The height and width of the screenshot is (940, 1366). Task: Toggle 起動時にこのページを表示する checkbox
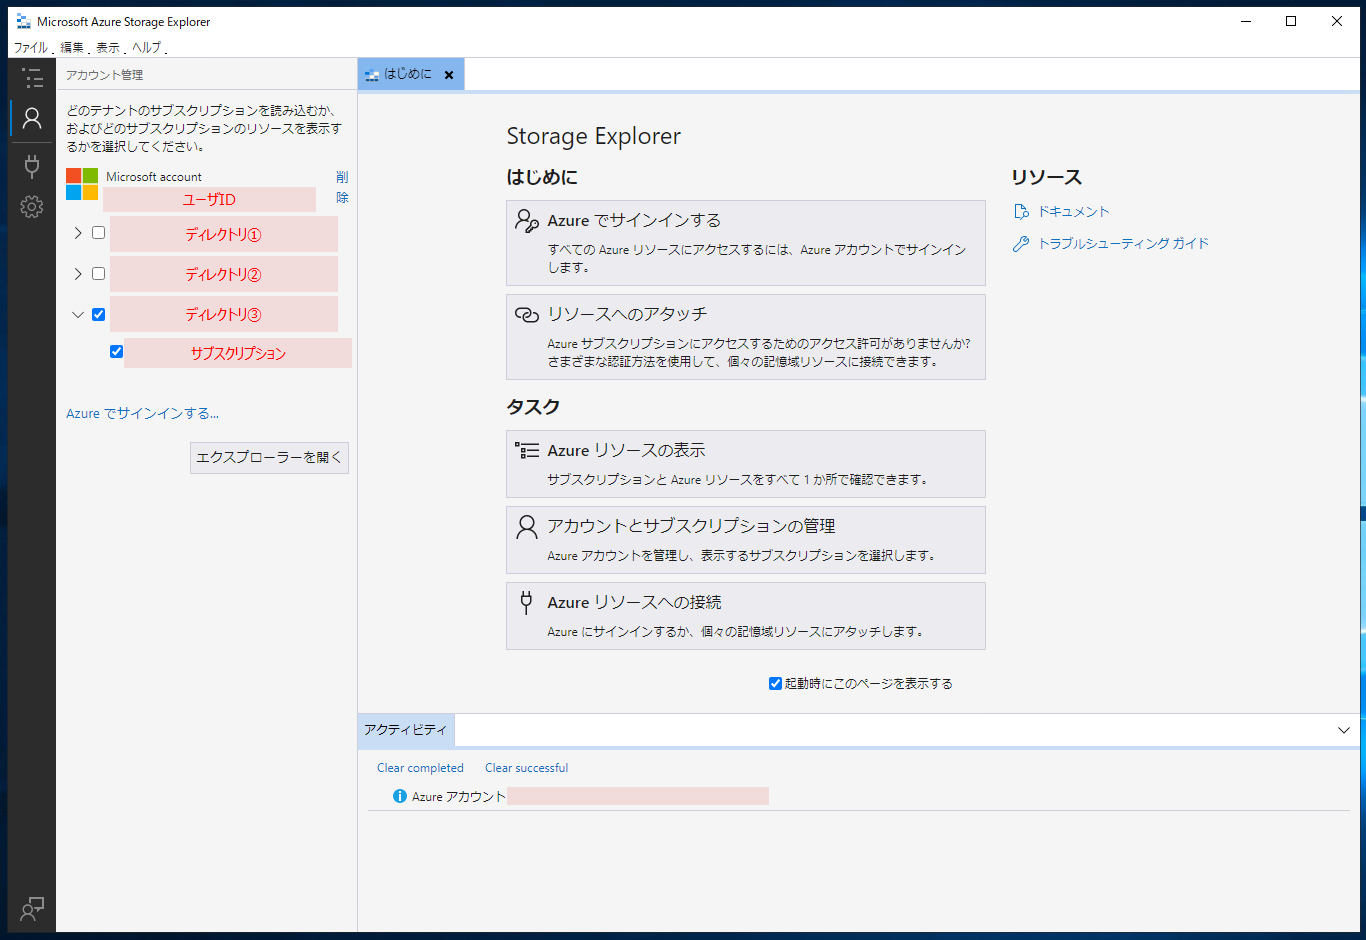(x=775, y=683)
